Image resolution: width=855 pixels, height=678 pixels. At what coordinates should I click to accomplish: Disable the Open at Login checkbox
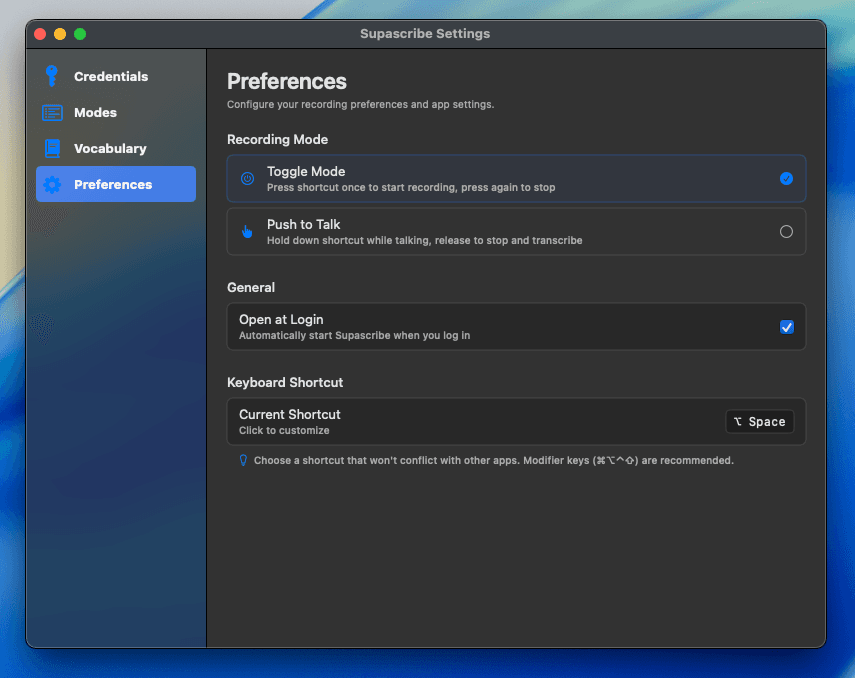pyautogui.click(x=787, y=326)
